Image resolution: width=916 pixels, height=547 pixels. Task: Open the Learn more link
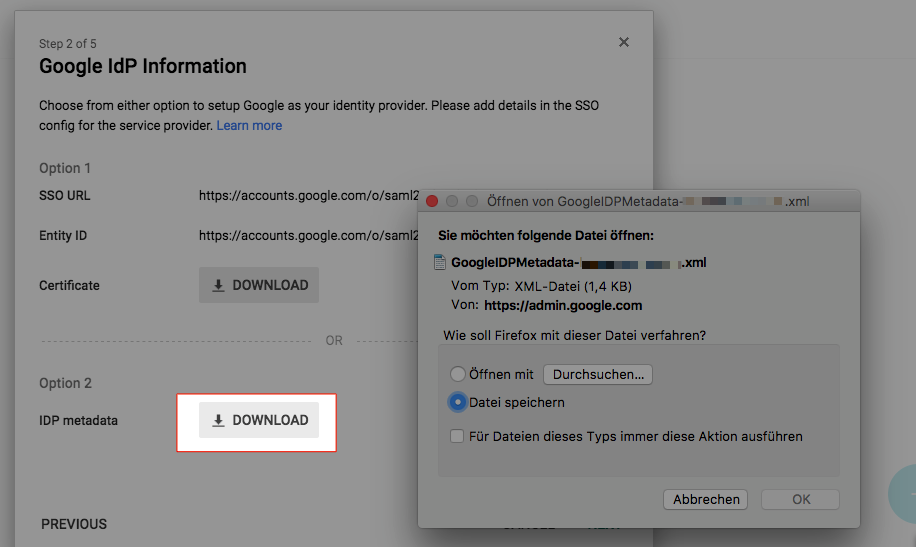click(x=249, y=126)
